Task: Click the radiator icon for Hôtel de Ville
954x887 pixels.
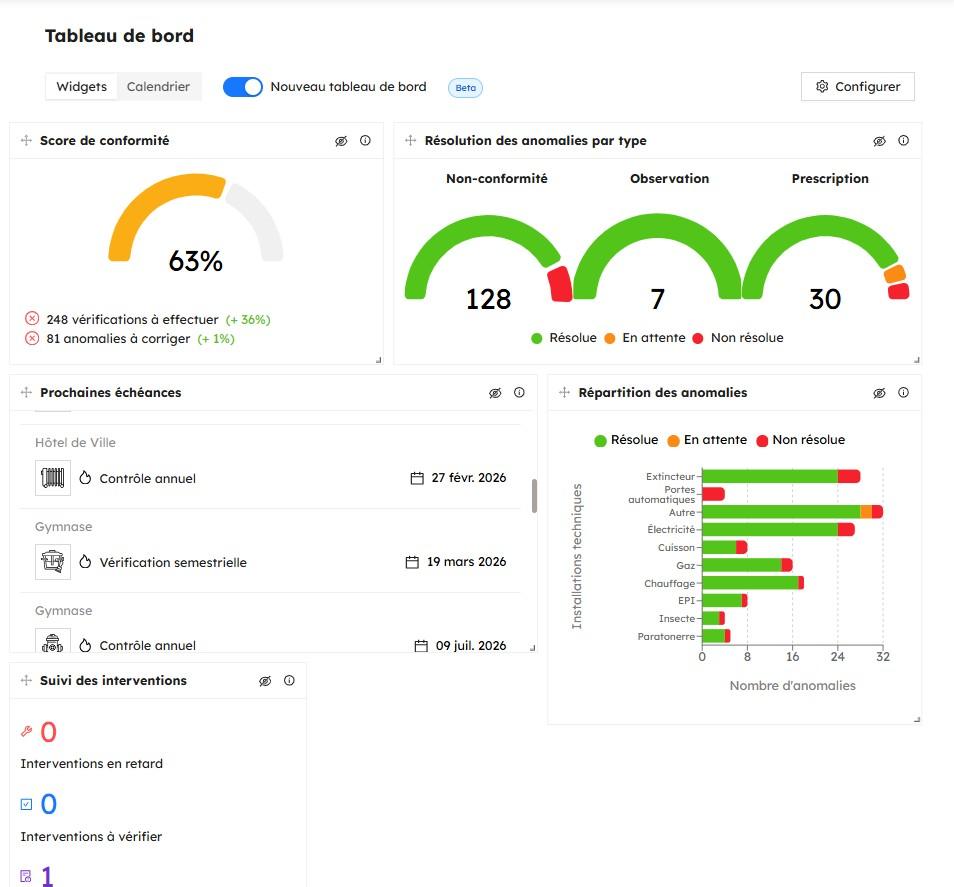Action: point(51,477)
